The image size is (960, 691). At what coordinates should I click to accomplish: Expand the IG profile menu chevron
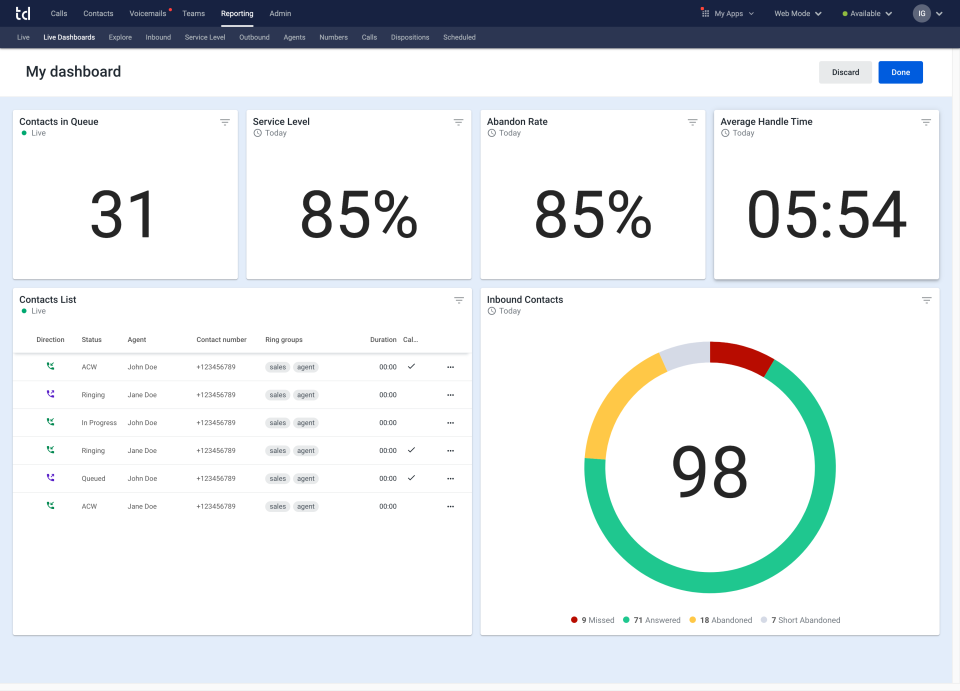click(x=939, y=13)
